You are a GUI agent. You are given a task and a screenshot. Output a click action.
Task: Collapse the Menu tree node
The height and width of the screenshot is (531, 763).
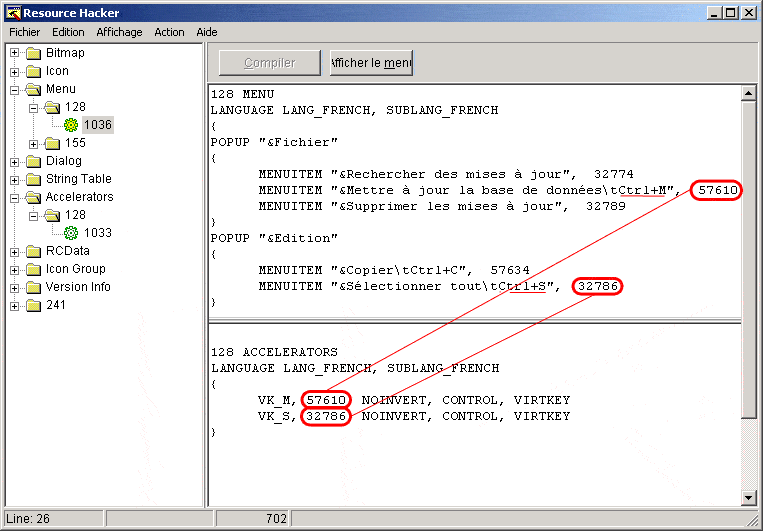15,90
